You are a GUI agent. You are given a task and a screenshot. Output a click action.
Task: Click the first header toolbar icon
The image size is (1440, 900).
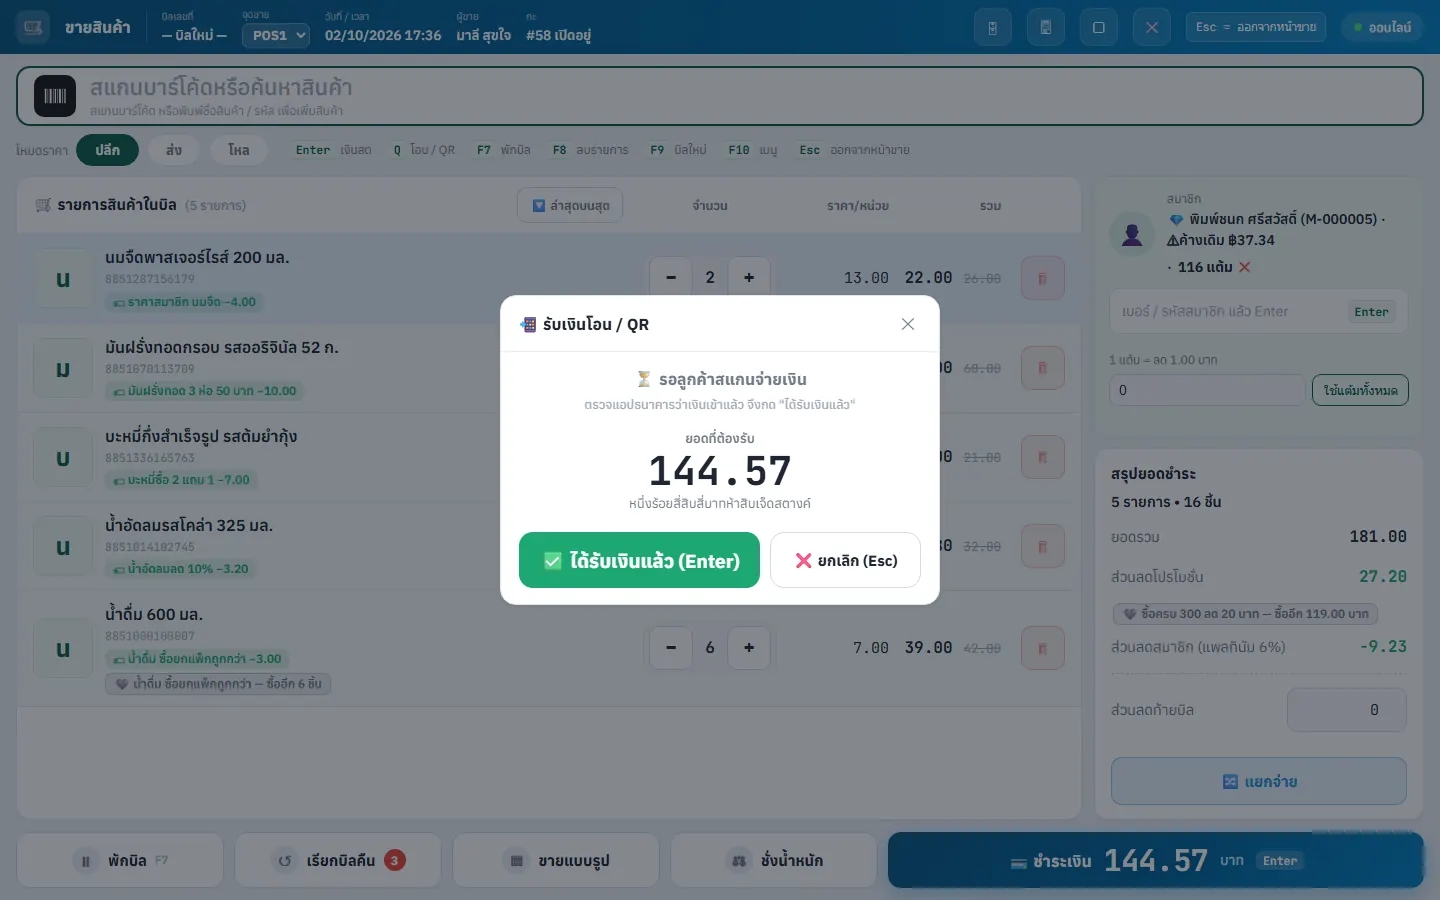[993, 27]
